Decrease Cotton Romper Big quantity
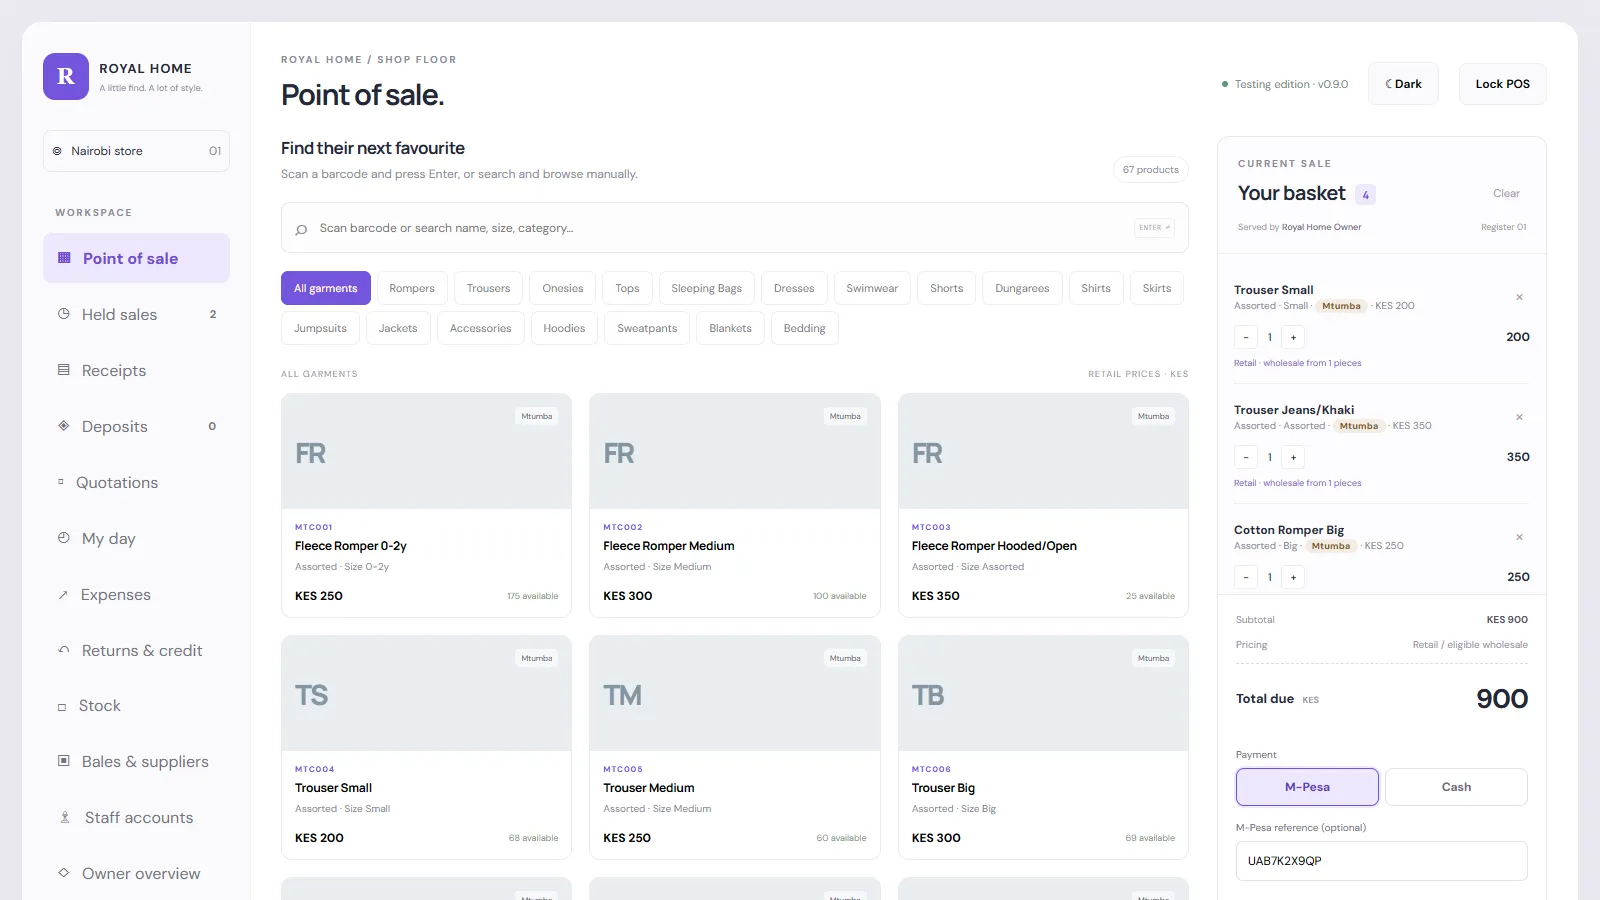The image size is (1600, 900). [1246, 577]
